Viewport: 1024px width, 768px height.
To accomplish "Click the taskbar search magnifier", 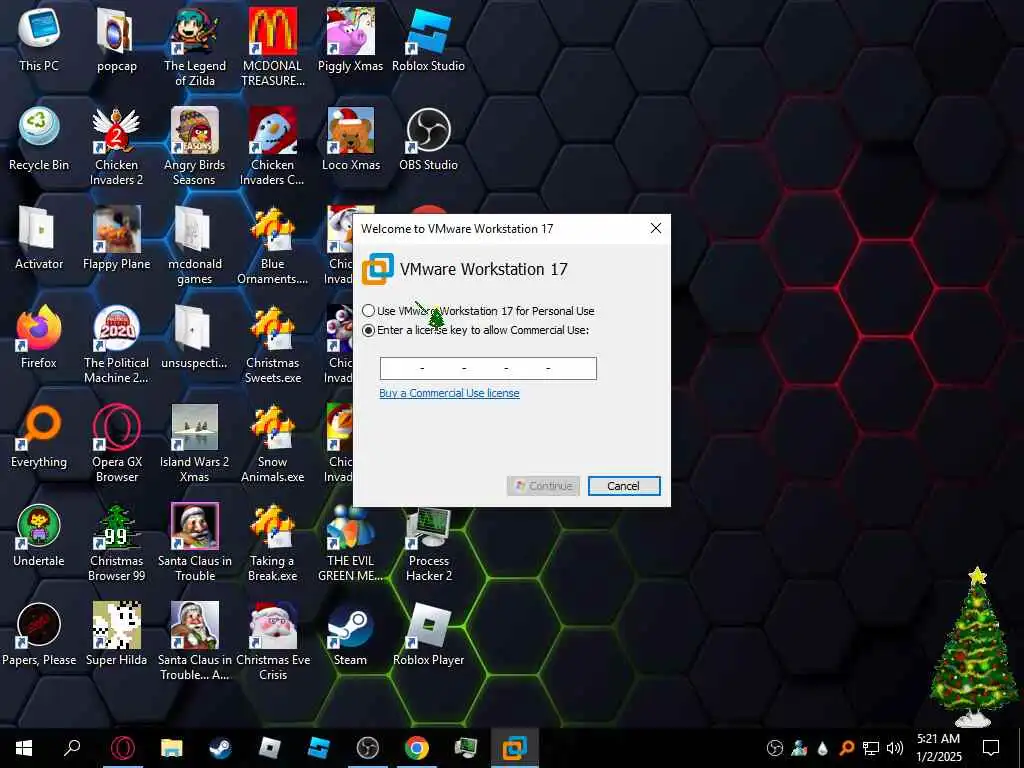I will pyautogui.click(x=72, y=748).
